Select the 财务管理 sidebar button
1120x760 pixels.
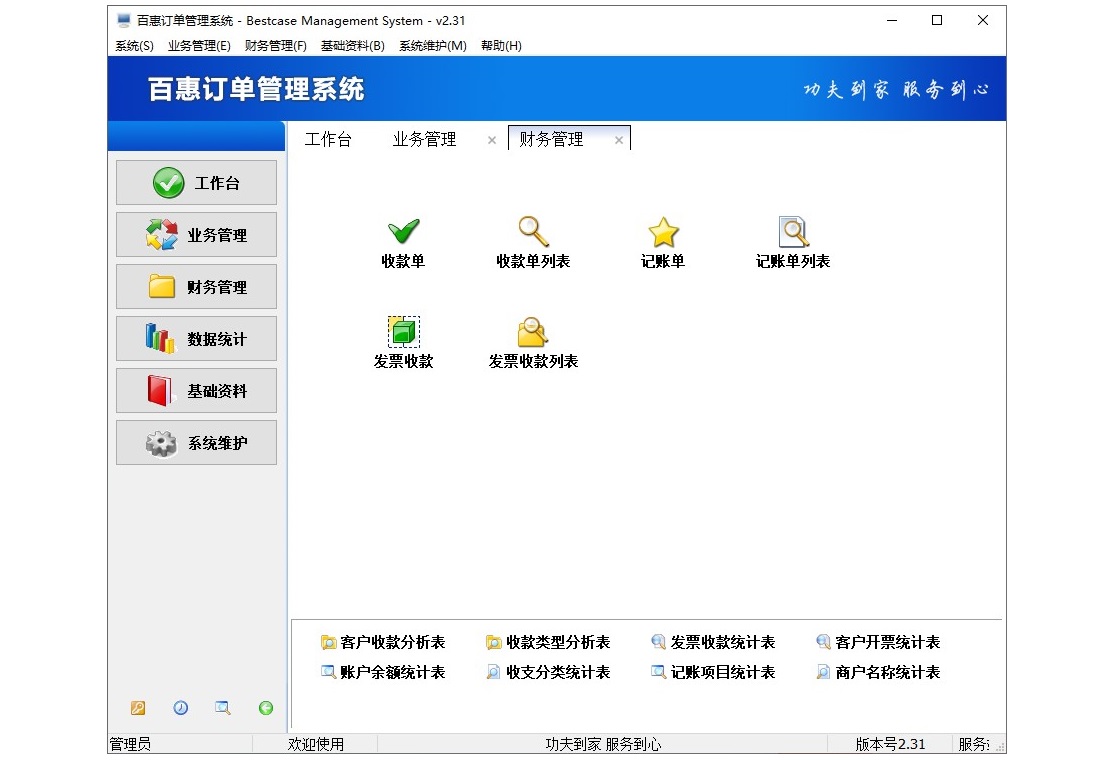pyautogui.click(x=196, y=286)
